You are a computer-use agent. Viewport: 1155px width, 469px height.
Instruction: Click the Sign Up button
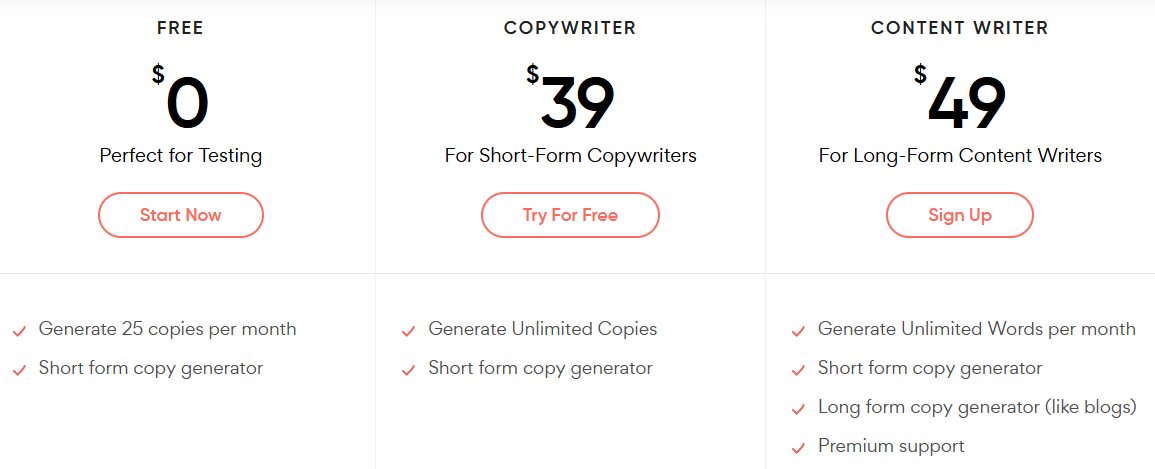pyautogui.click(x=960, y=215)
